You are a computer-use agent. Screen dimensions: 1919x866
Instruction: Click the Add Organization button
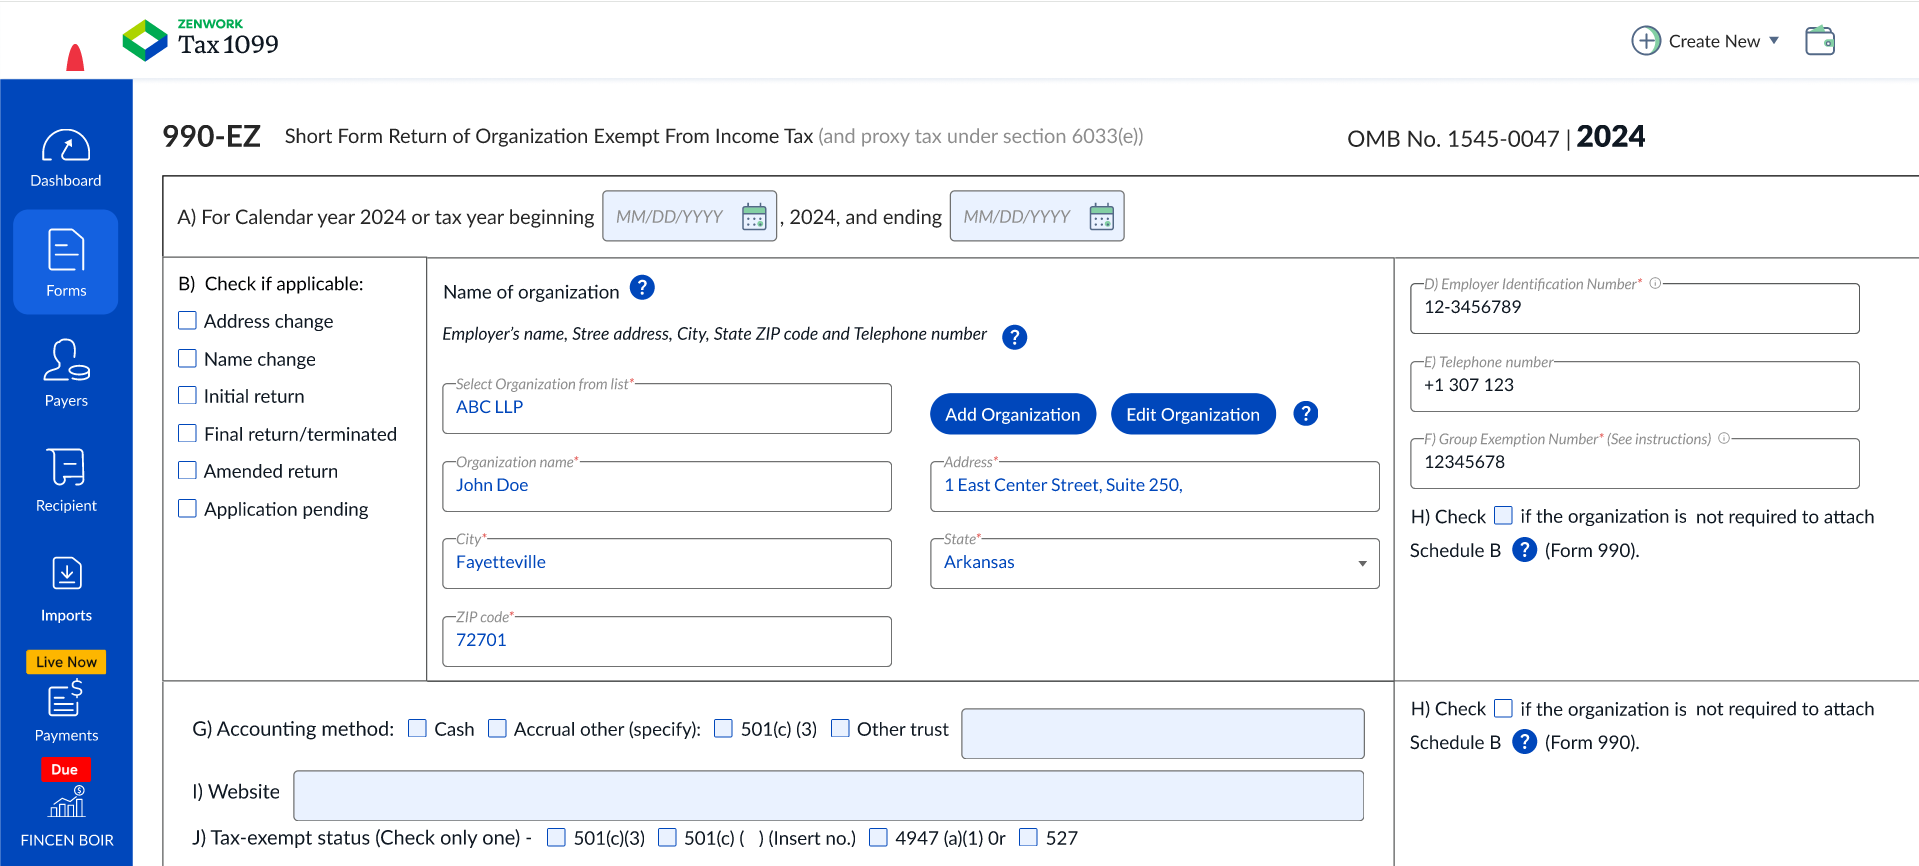(1012, 414)
